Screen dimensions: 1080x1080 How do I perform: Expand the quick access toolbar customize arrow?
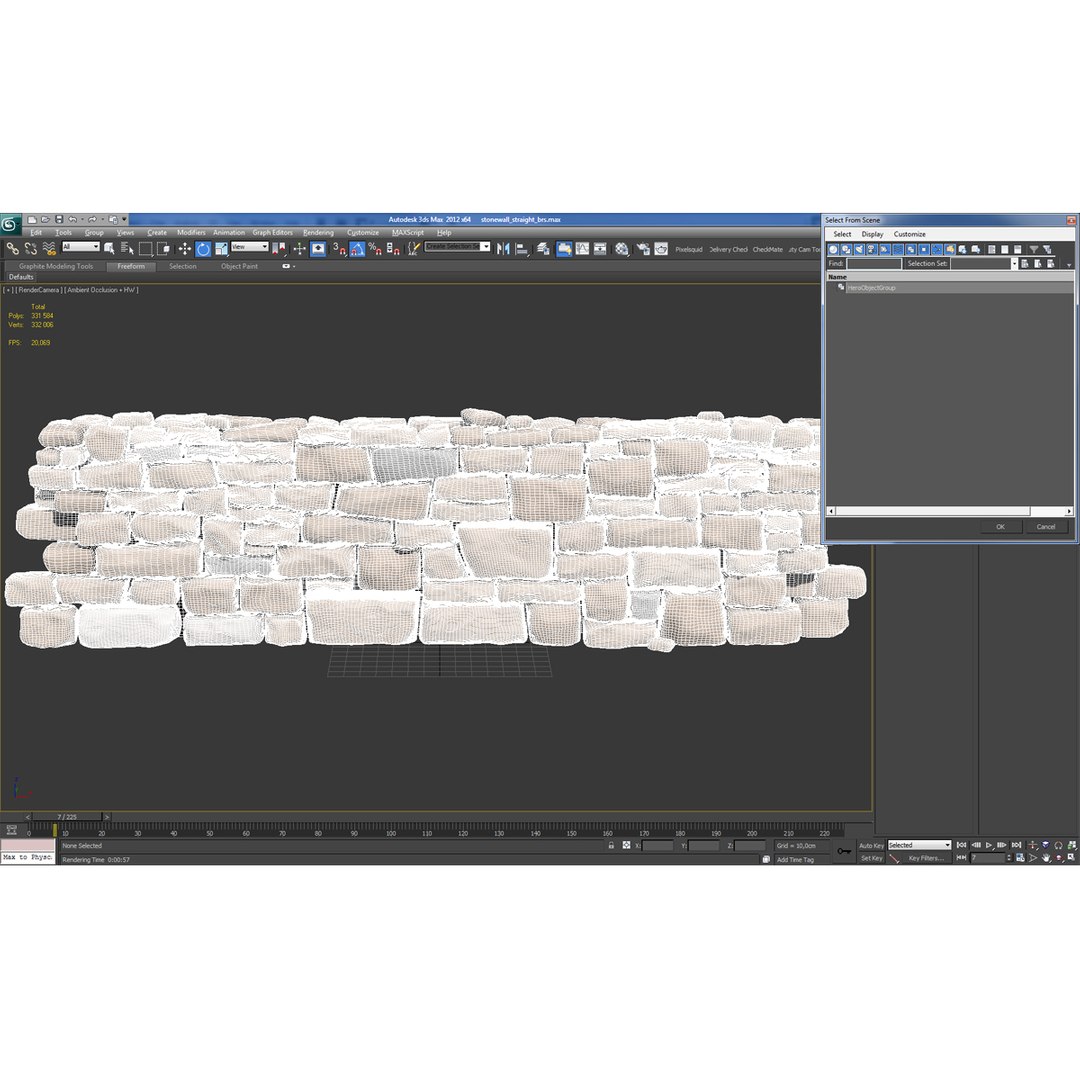point(125,220)
